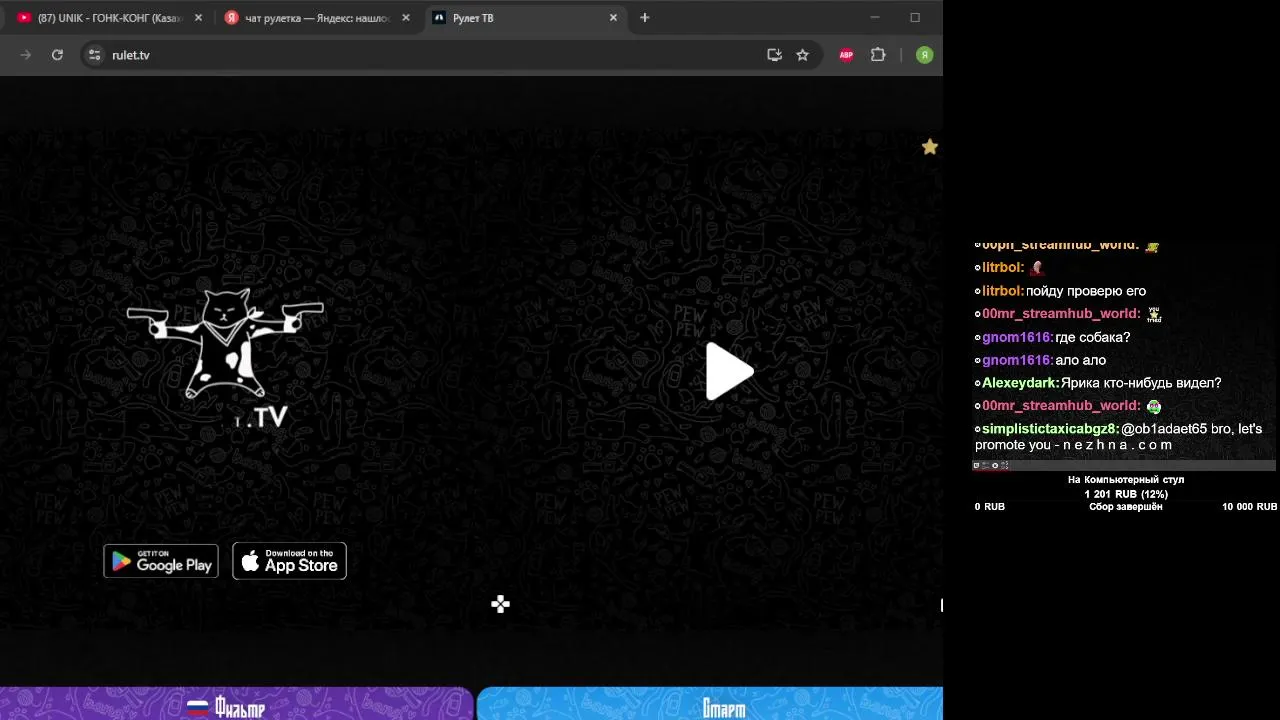Click the 1 201 RUB (12%) amount
Image resolution: width=1280 pixels, height=720 pixels.
click(1126, 494)
